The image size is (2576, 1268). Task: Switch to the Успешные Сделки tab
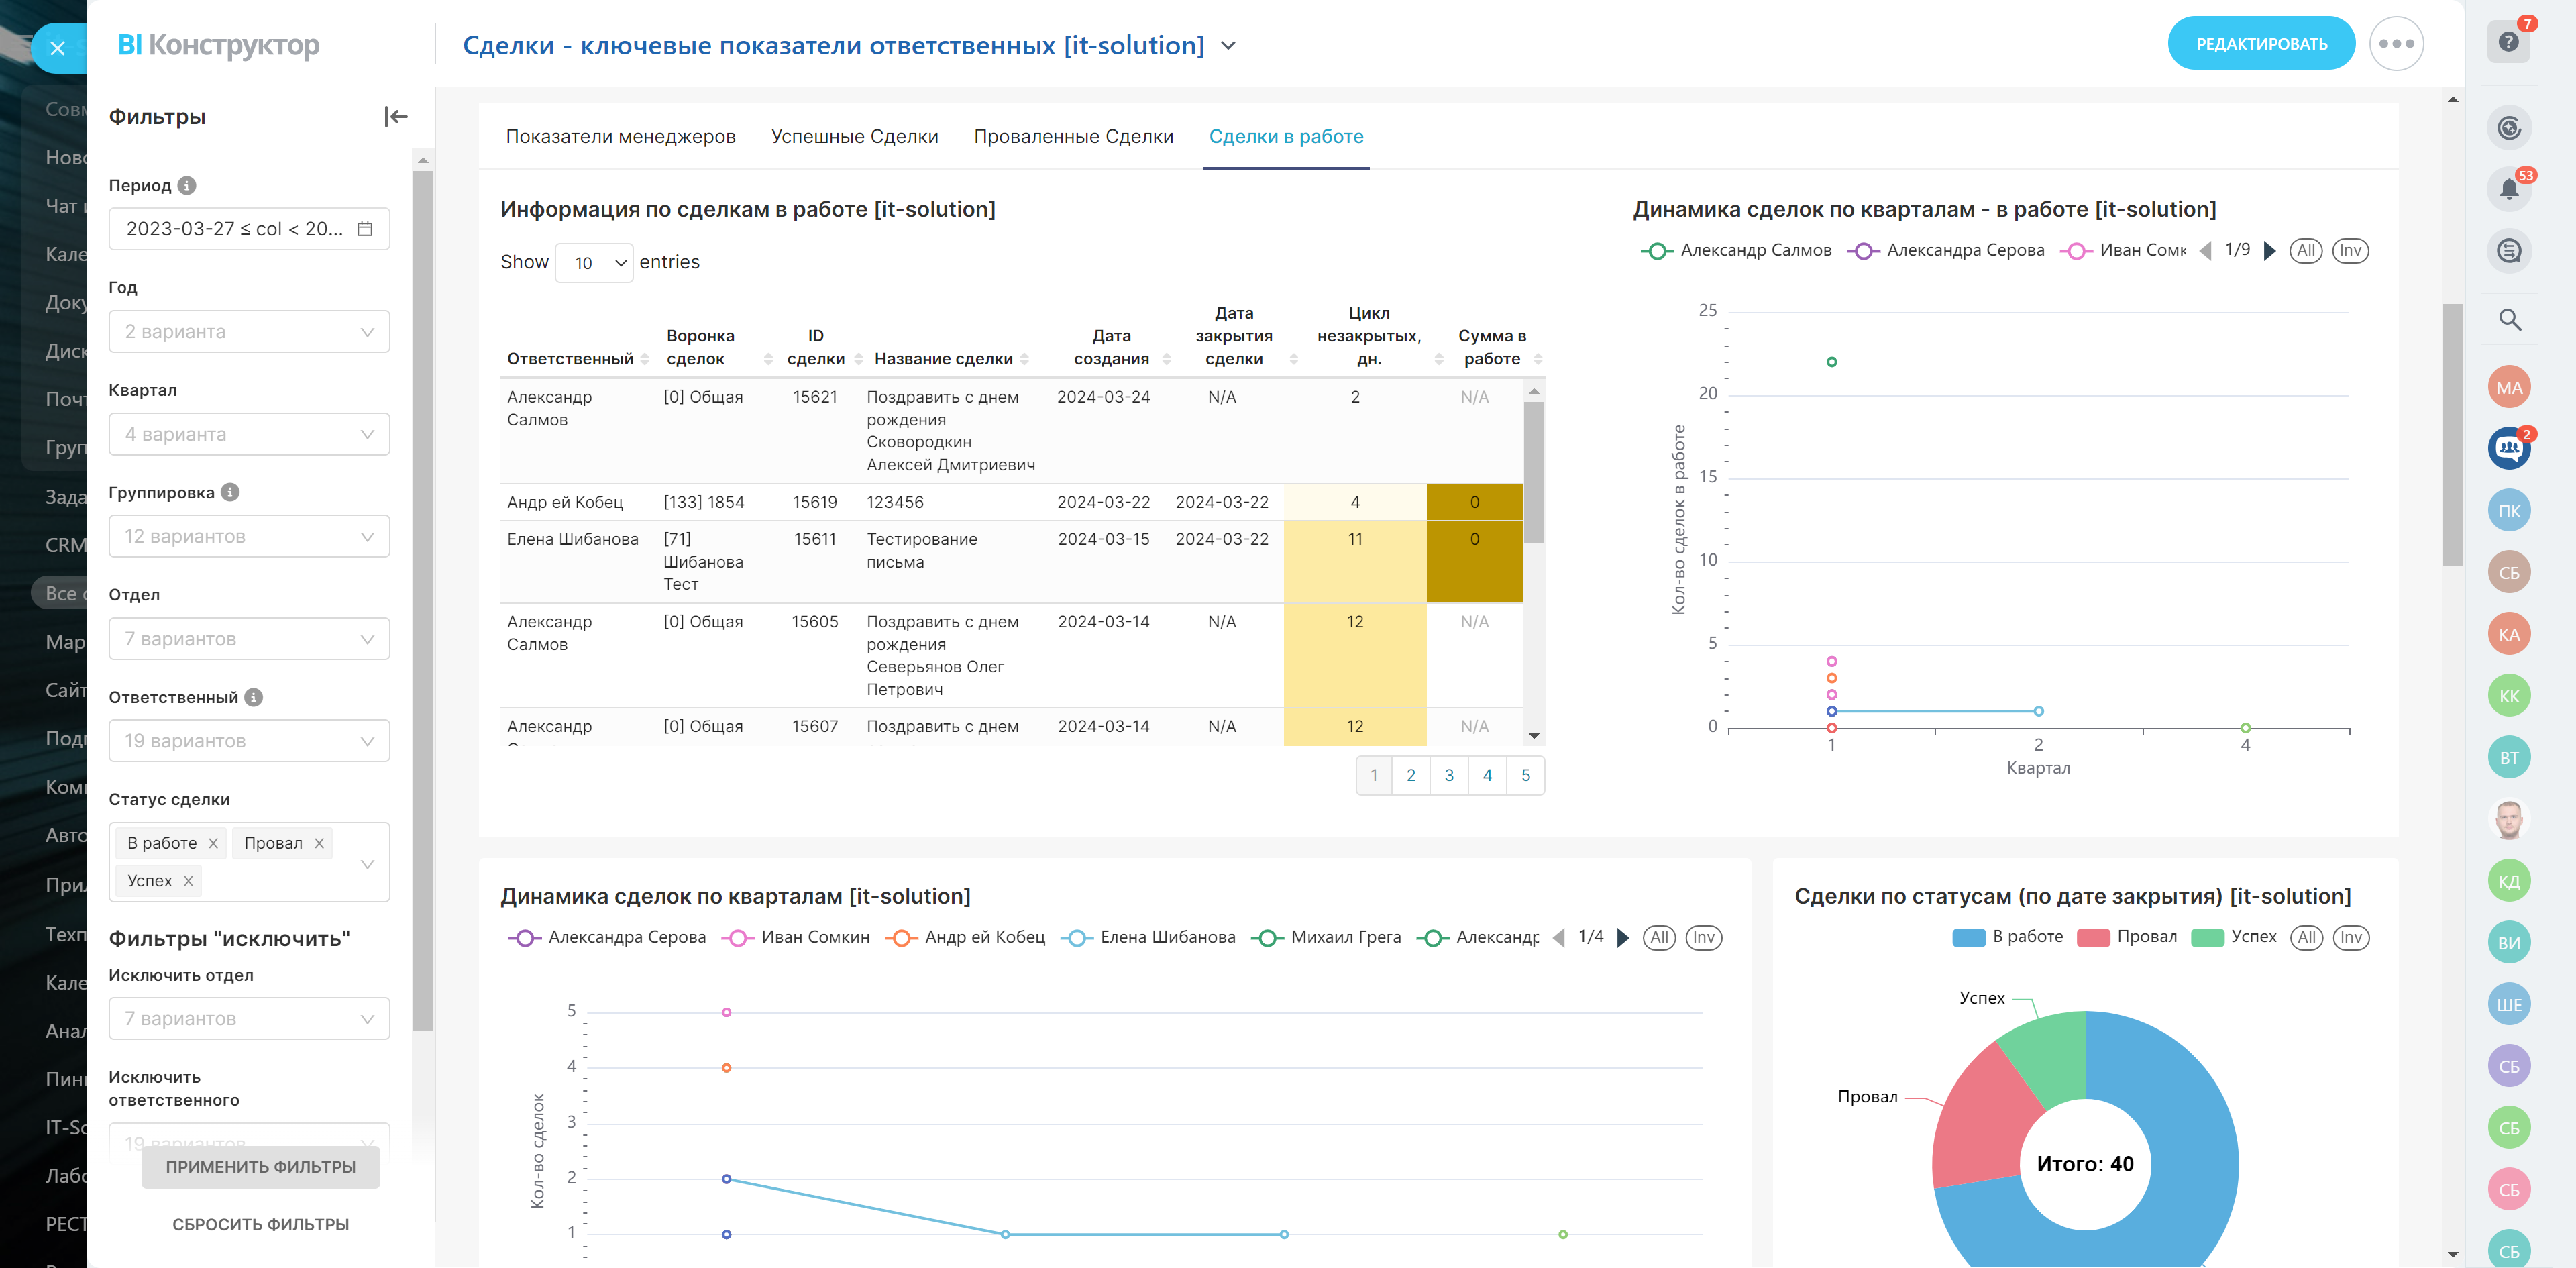pyautogui.click(x=854, y=137)
